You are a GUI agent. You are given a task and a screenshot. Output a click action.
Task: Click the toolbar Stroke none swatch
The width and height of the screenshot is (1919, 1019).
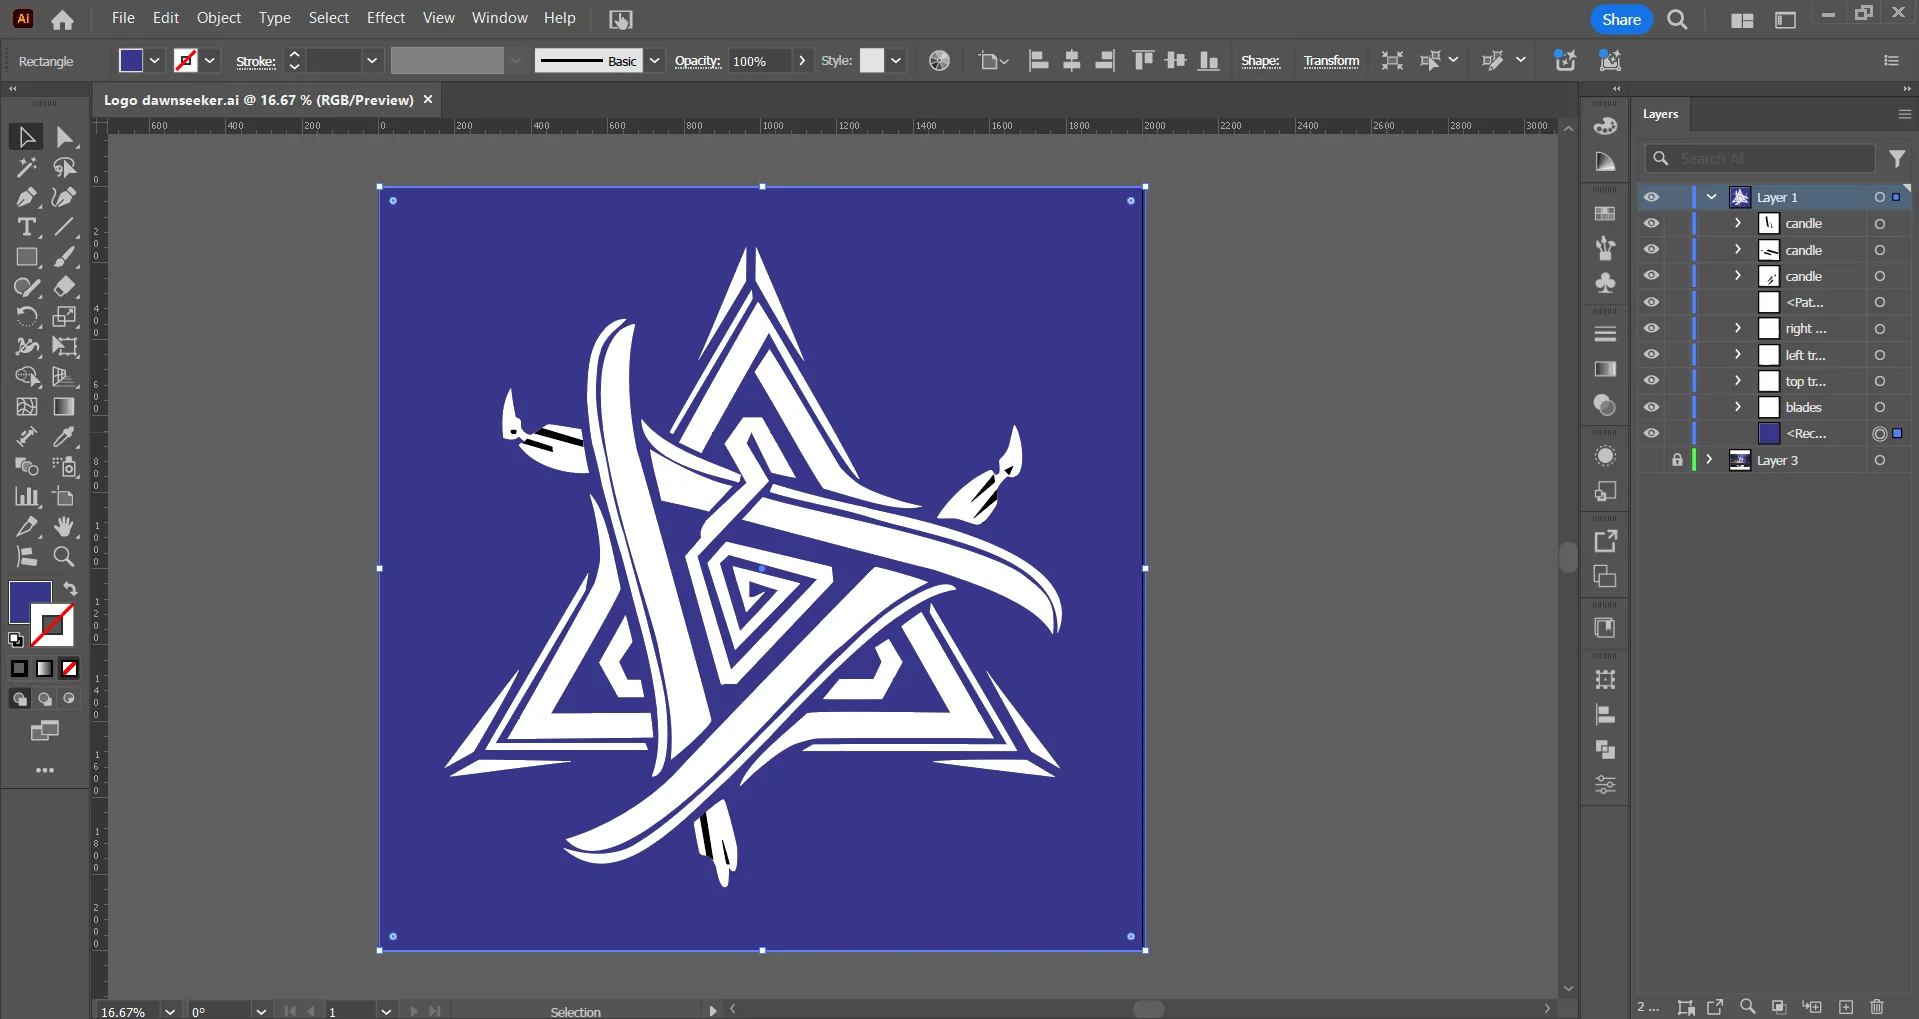pyautogui.click(x=52, y=626)
